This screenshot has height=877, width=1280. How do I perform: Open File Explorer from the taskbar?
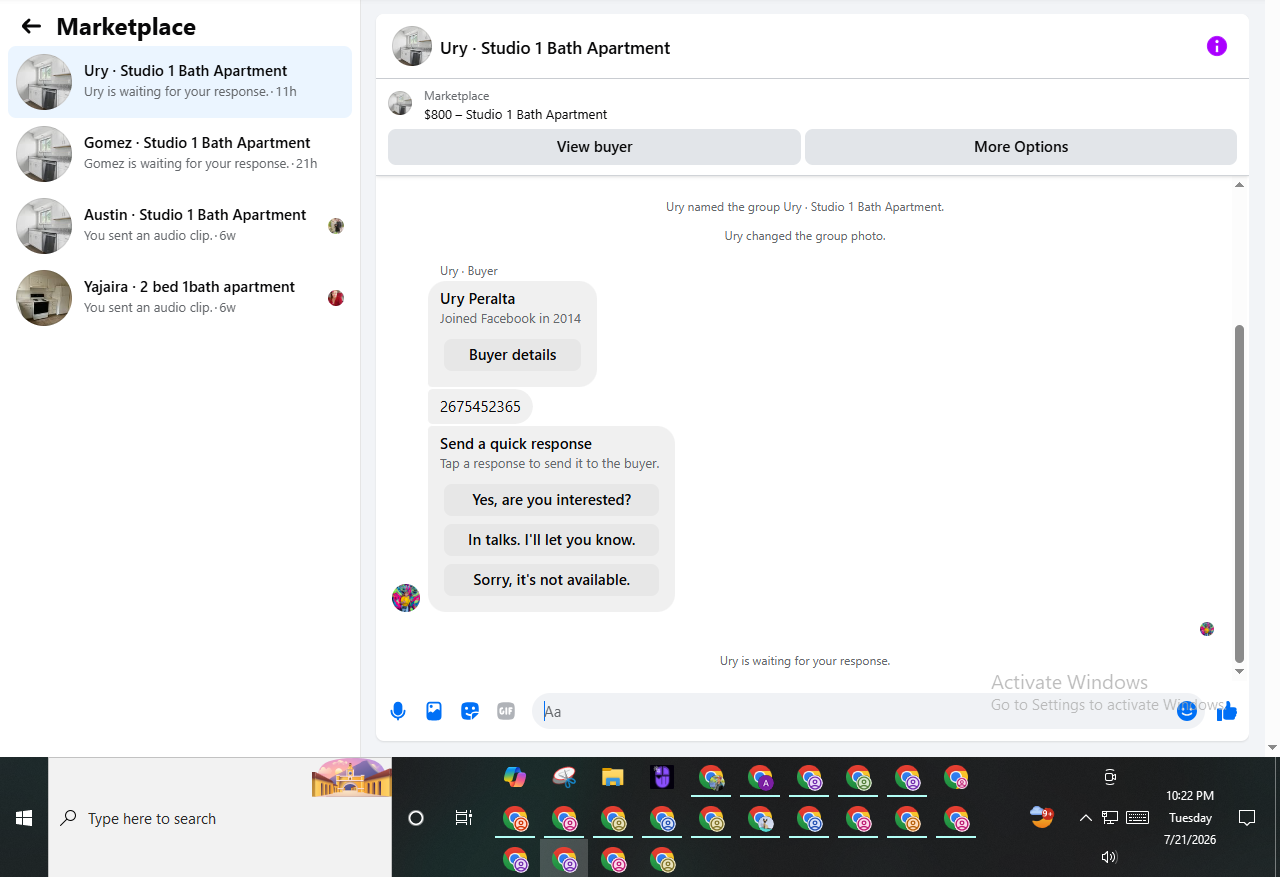(613, 777)
